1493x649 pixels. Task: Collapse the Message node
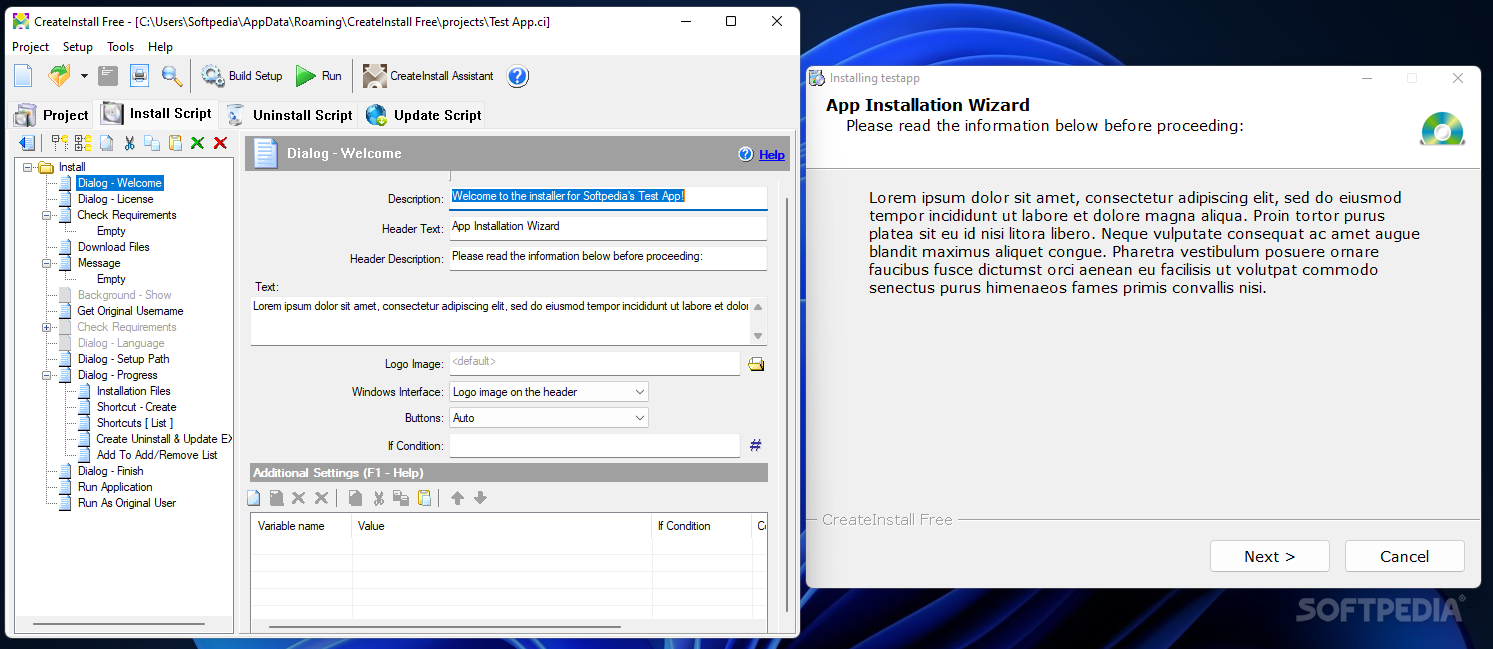pyautogui.click(x=46, y=263)
